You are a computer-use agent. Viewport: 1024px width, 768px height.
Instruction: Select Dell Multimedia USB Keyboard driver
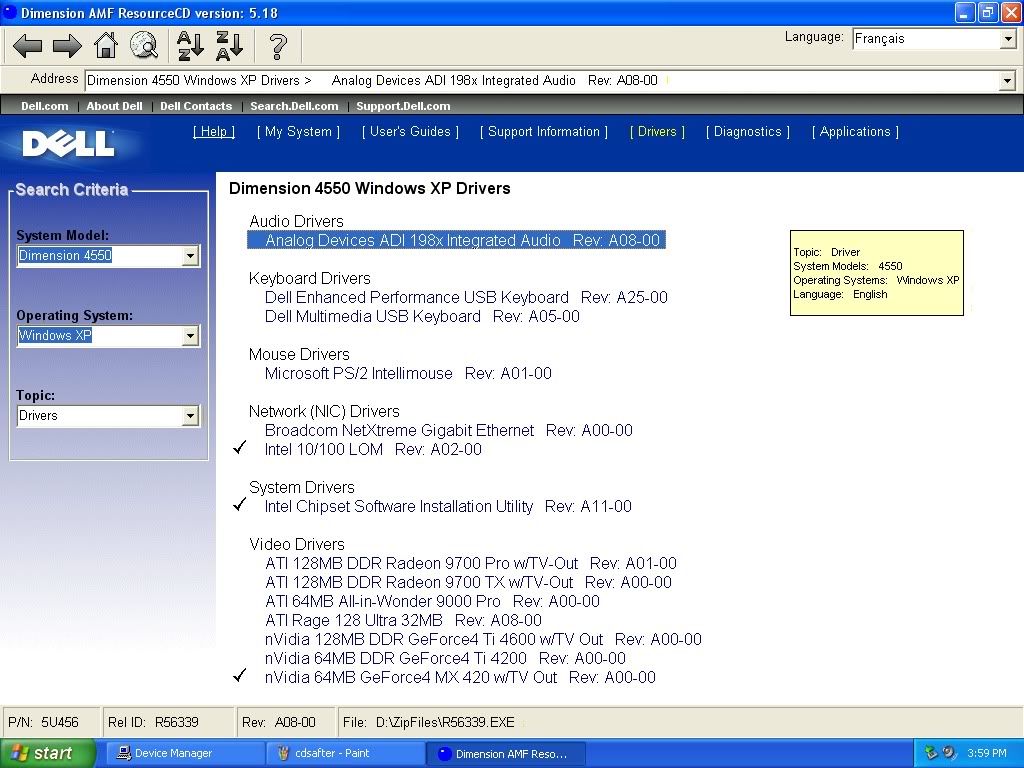tap(422, 317)
